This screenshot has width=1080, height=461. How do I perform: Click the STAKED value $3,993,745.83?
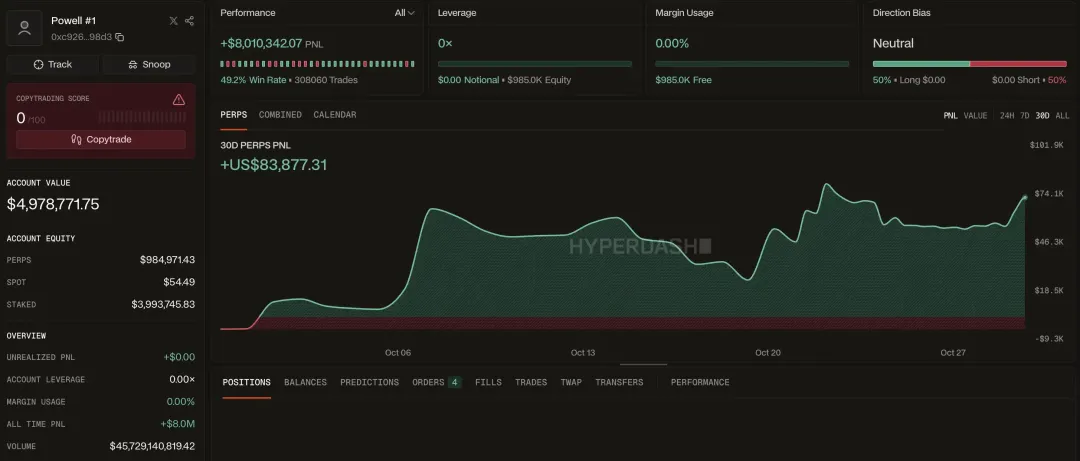pos(163,304)
